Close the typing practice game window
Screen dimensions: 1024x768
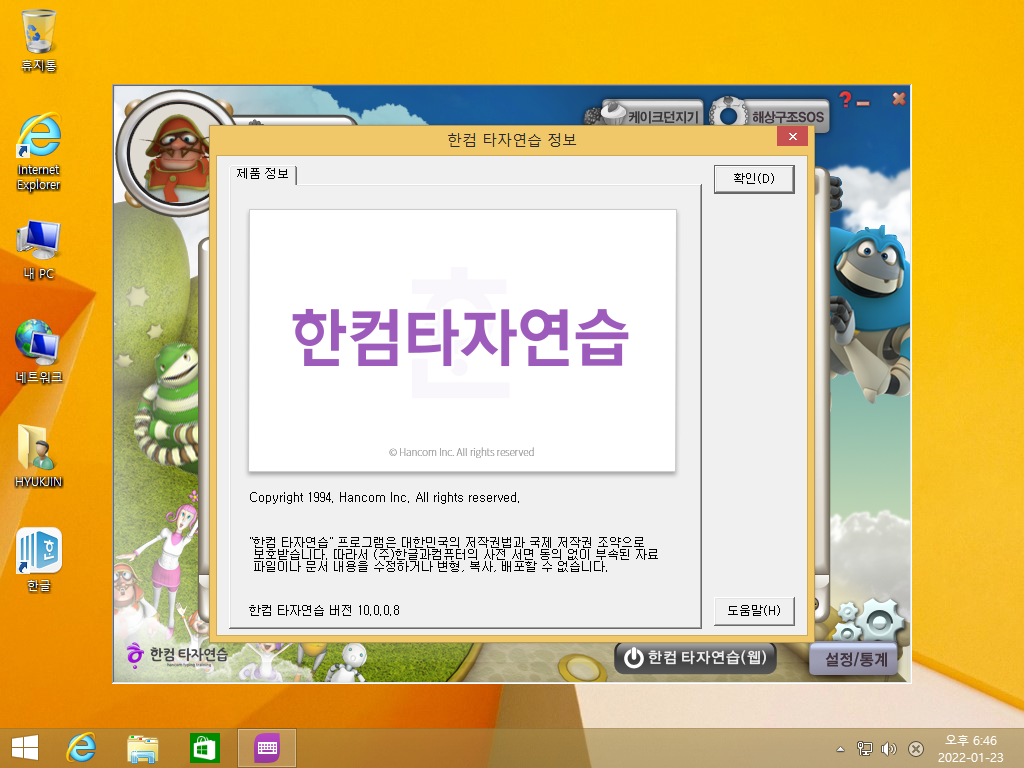899,99
